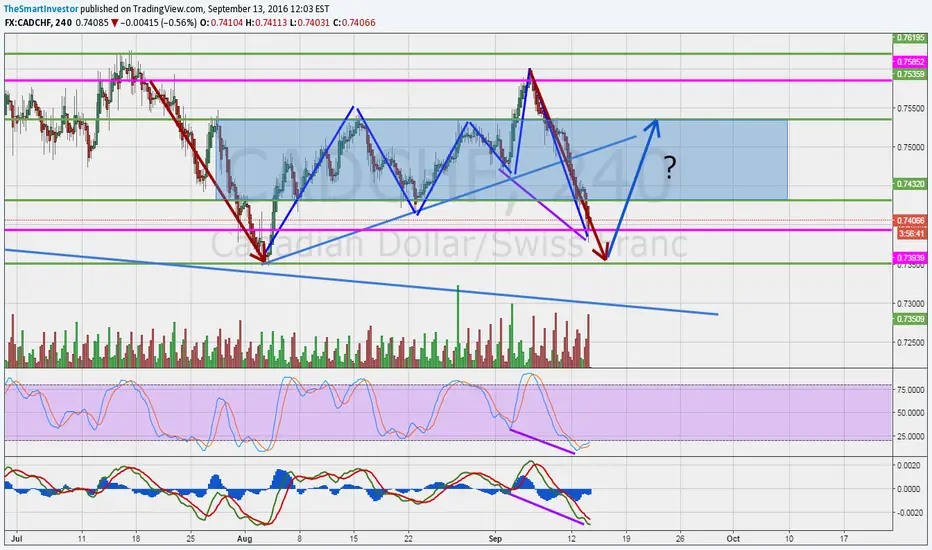932x550 pixels.
Task: Click the 3:56:41 bar countdown label
Action: pyautogui.click(x=911, y=234)
